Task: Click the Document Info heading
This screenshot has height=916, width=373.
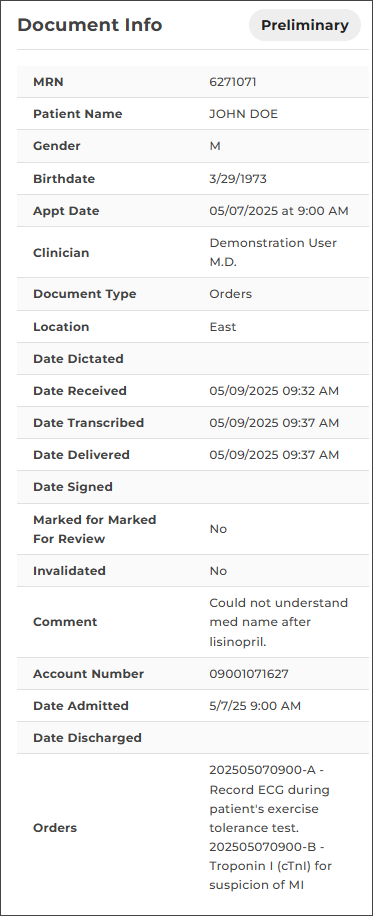Action: coord(89,25)
